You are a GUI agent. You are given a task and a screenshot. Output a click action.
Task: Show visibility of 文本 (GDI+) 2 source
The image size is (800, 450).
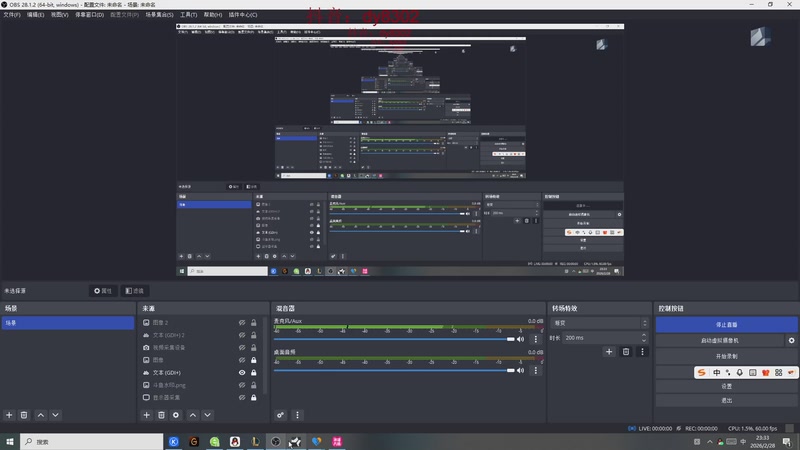point(242,335)
